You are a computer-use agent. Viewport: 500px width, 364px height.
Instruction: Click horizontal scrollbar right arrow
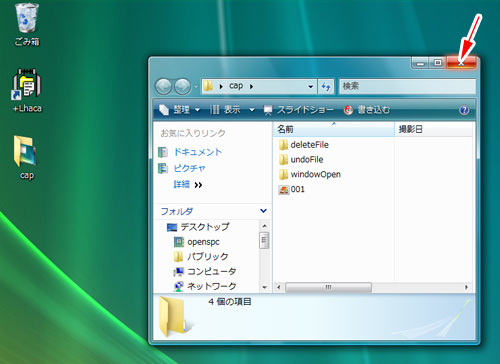[x=466, y=287]
